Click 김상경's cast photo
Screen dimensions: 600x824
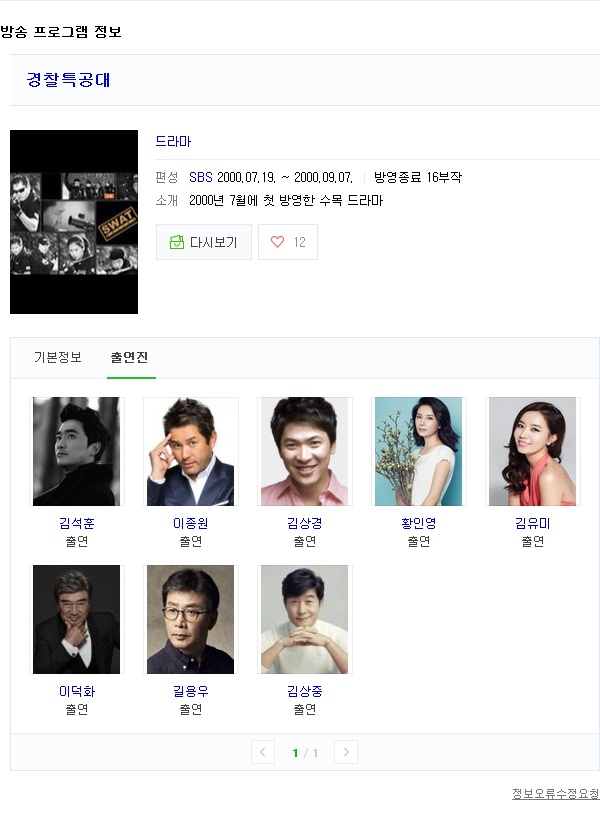click(x=305, y=452)
